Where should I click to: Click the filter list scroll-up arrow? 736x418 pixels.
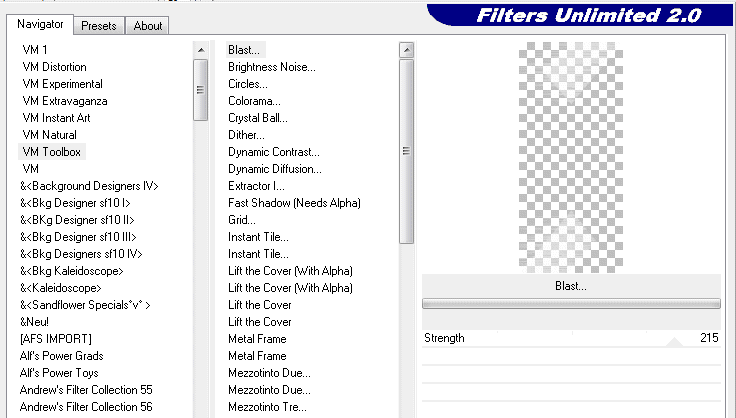coord(406,50)
